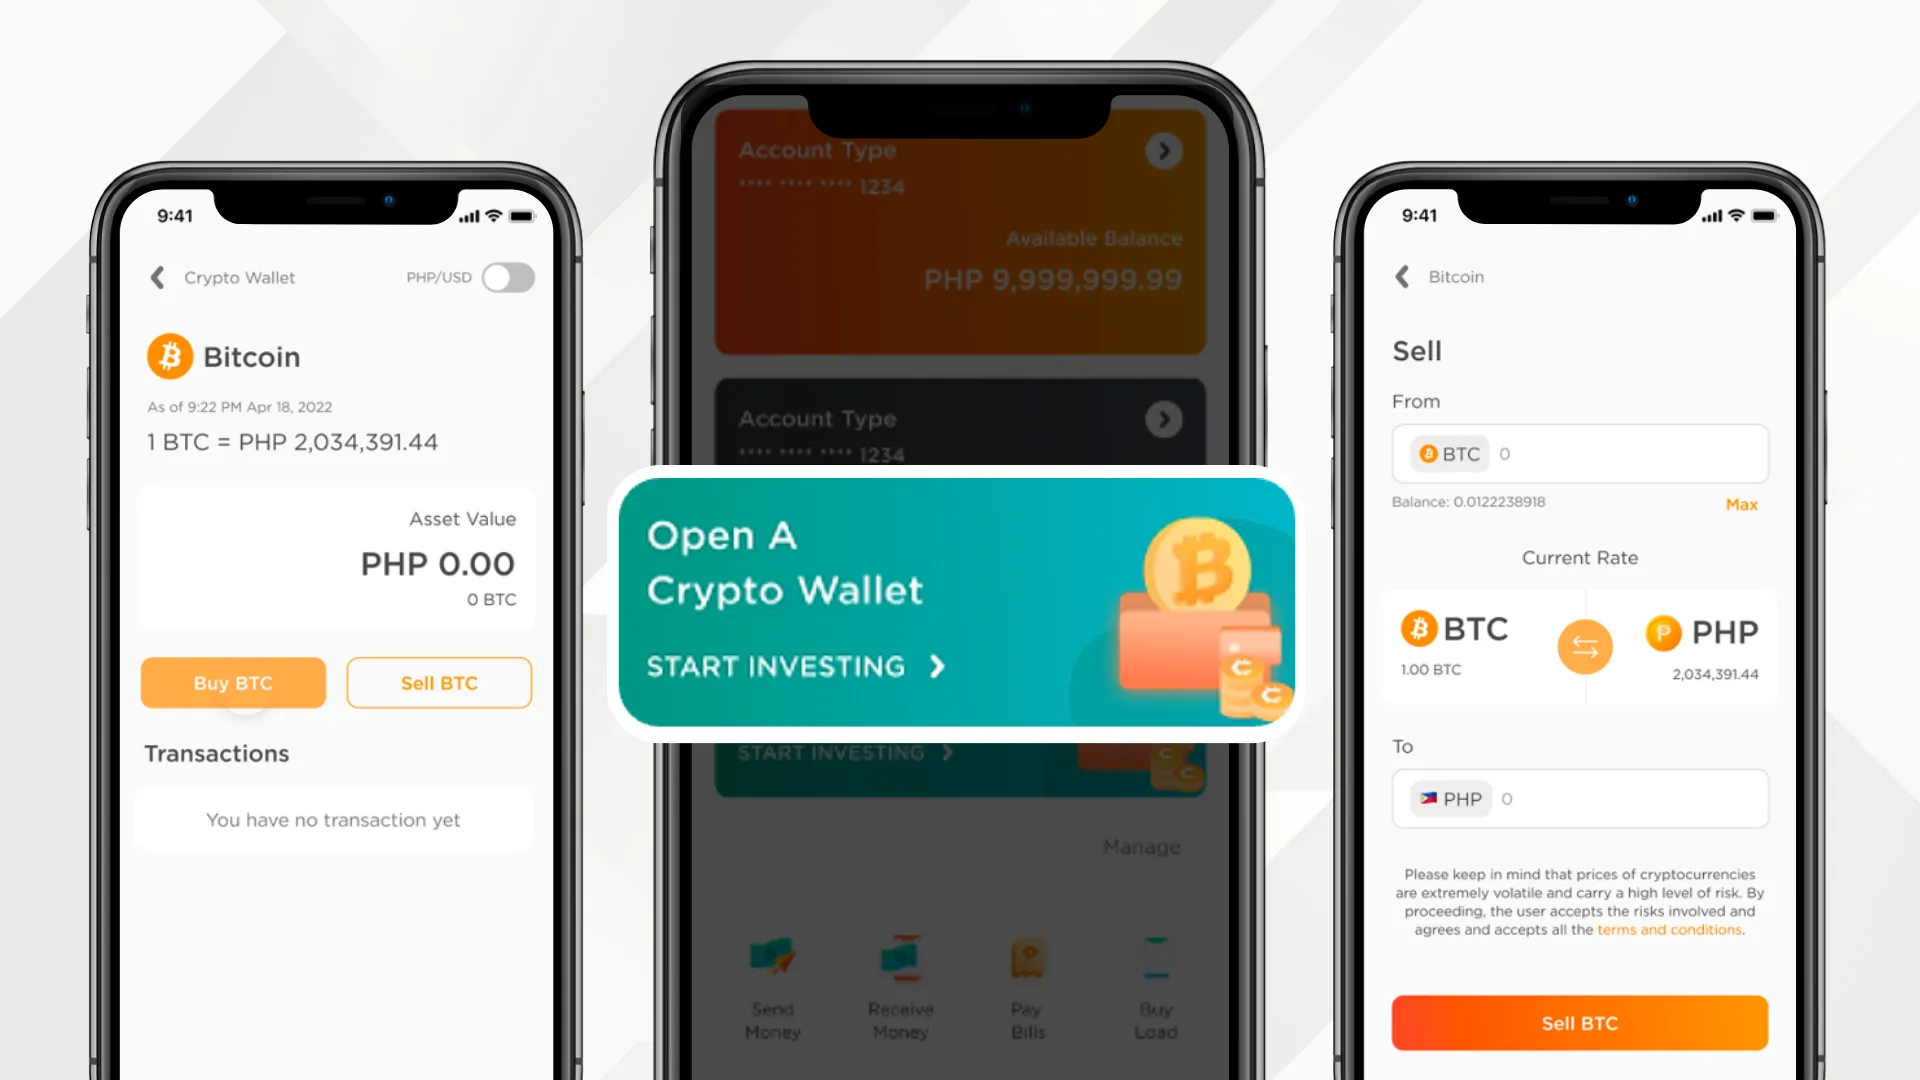Toggle the PHP/USD currency switch
The width and height of the screenshot is (1920, 1080).
tap(508, 277)
